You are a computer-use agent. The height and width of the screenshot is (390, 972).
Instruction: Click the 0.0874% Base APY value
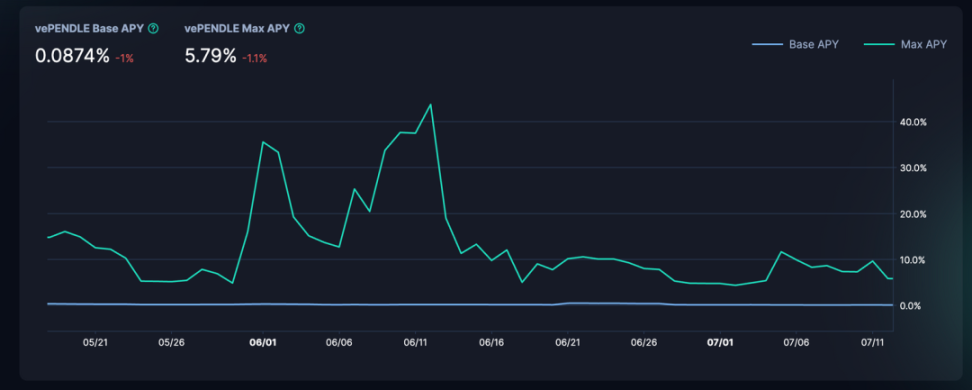[x=73, y=56]
